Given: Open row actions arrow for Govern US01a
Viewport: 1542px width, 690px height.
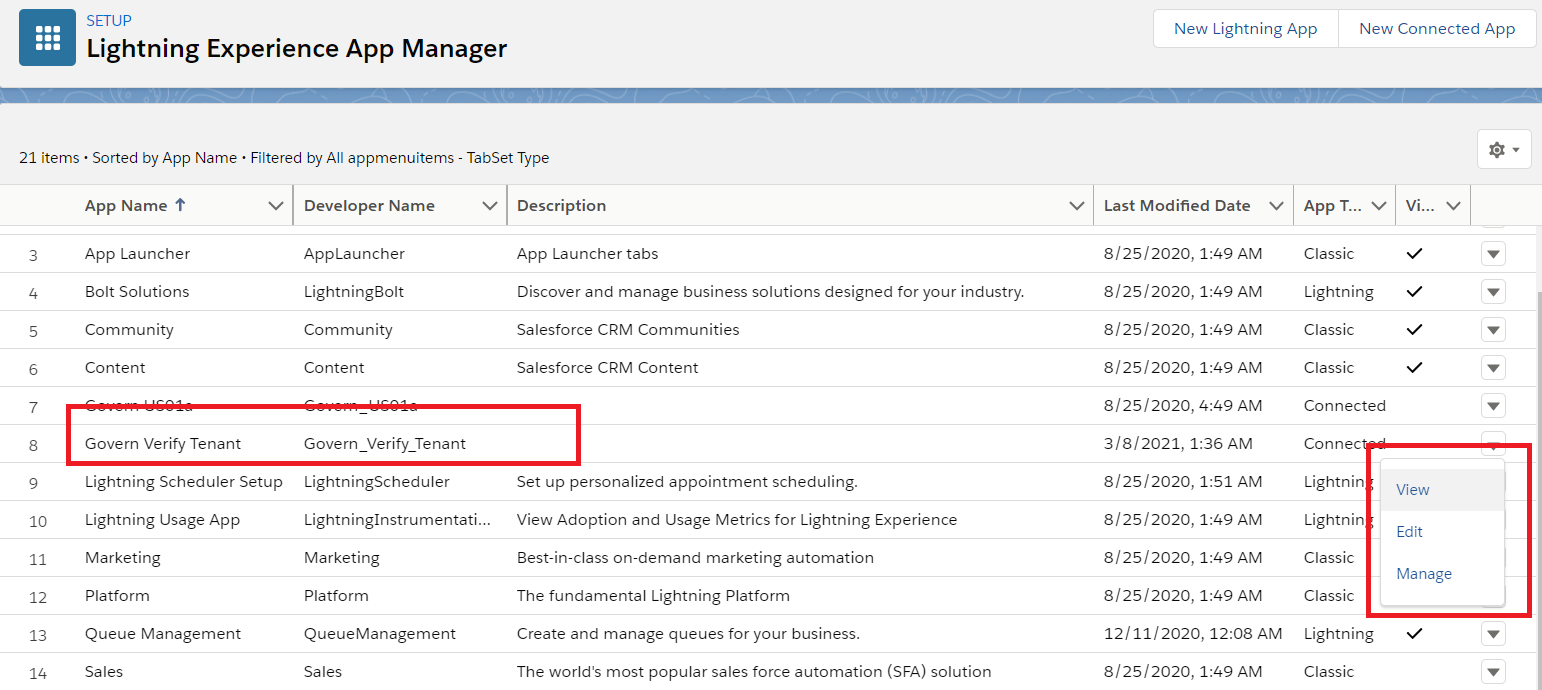Looking at the screenshot, I should [1493, 406].
